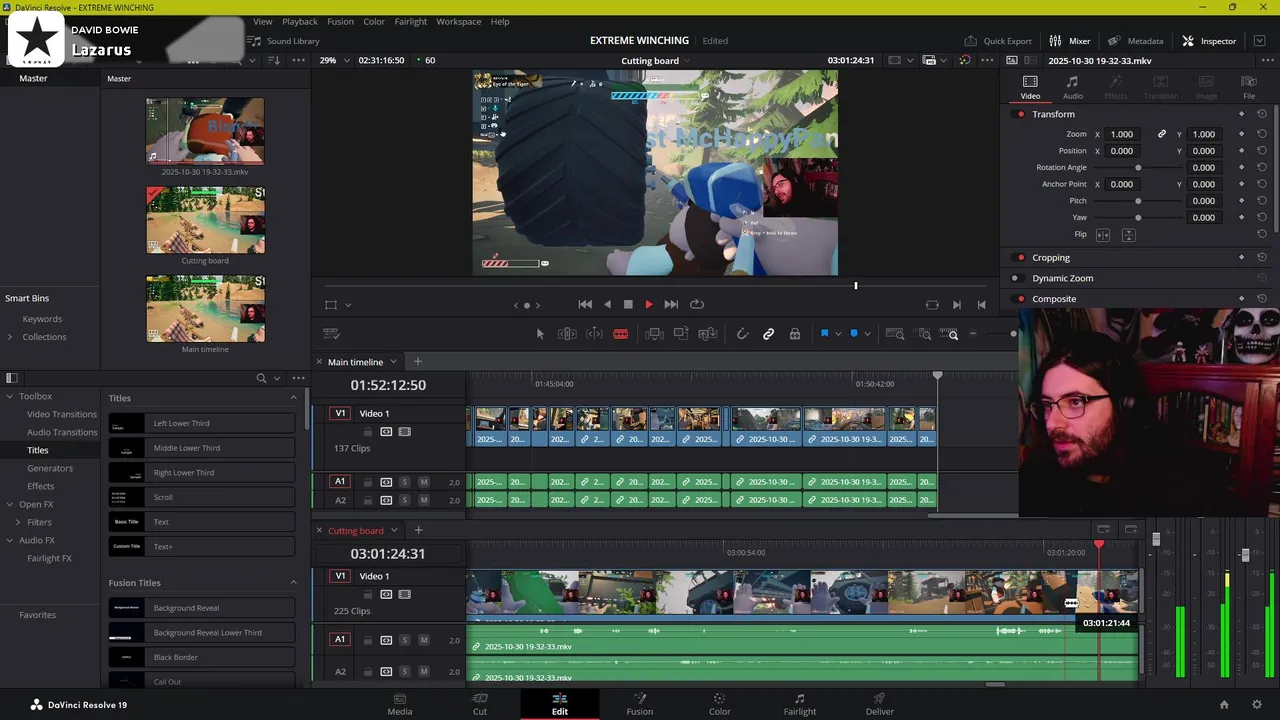This screenshot has width=1280, height=720.
Task: Collapse the Titles section
Action: tap(293, 398)
